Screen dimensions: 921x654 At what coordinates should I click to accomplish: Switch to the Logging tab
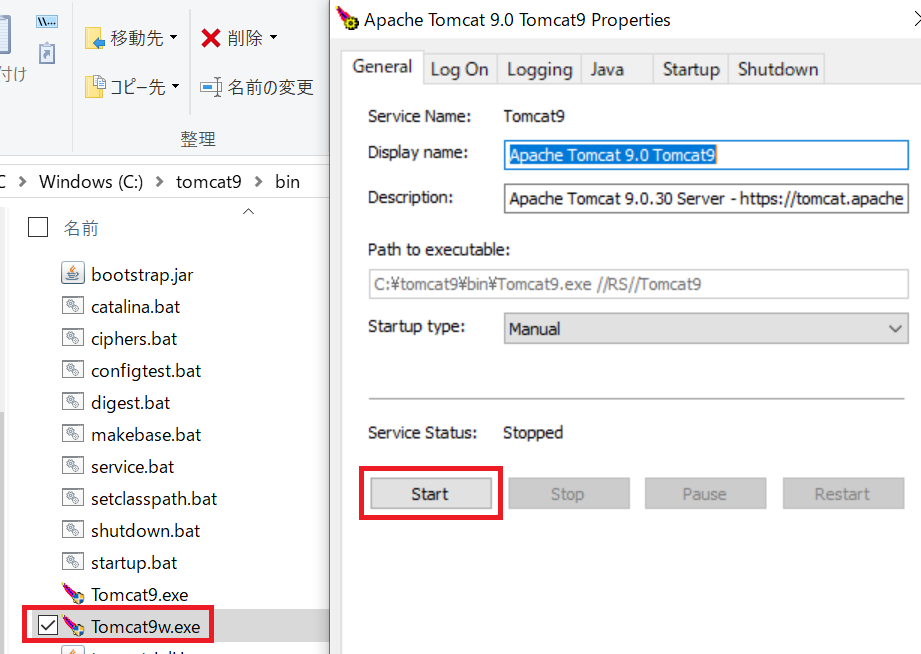point(539,69)
